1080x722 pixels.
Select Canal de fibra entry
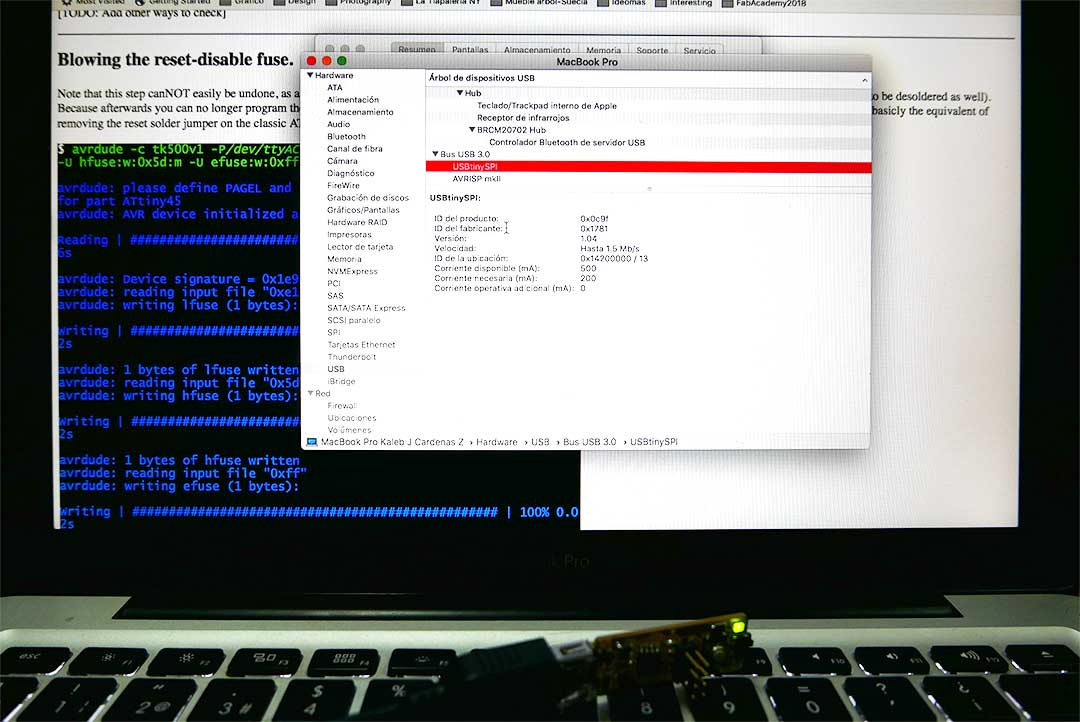click(x=355, y=149)
